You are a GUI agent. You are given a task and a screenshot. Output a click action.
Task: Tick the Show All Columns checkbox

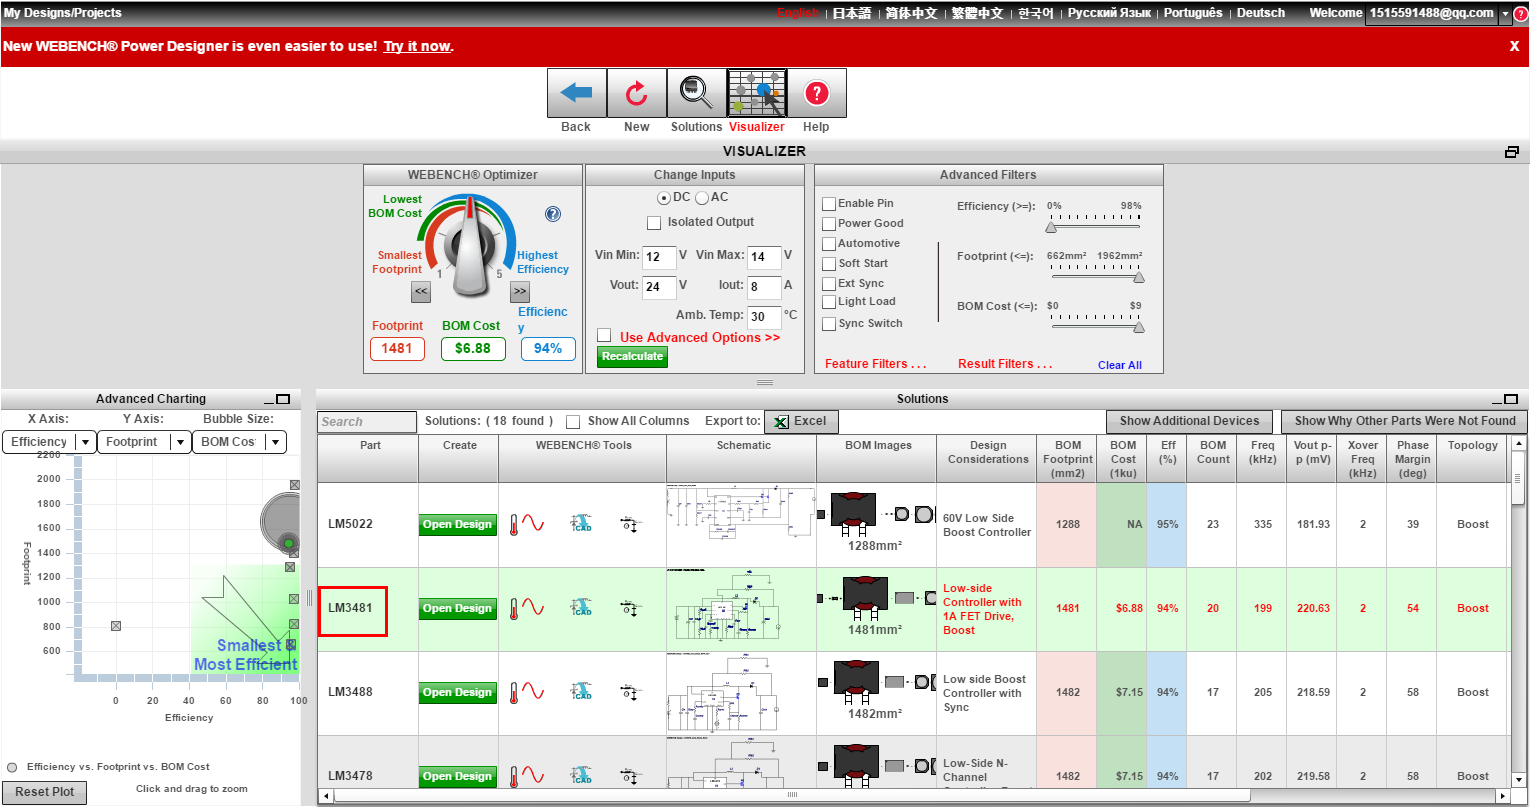tap(573, 421)
